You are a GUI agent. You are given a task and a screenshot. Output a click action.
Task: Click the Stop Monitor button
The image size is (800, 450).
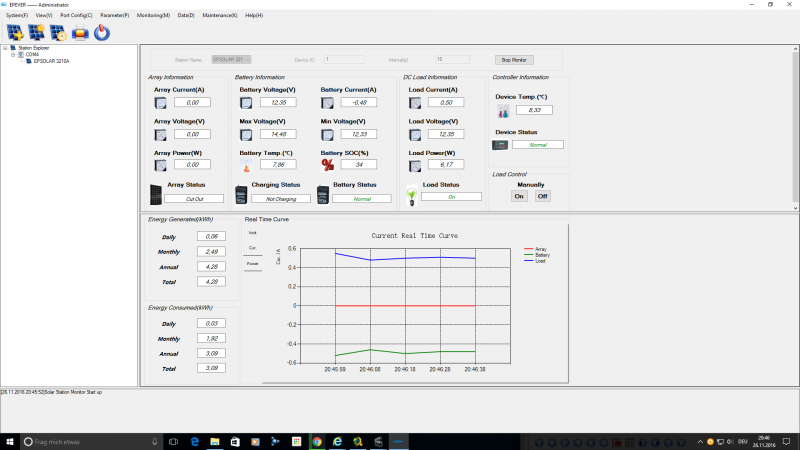(x=514, y=60)
